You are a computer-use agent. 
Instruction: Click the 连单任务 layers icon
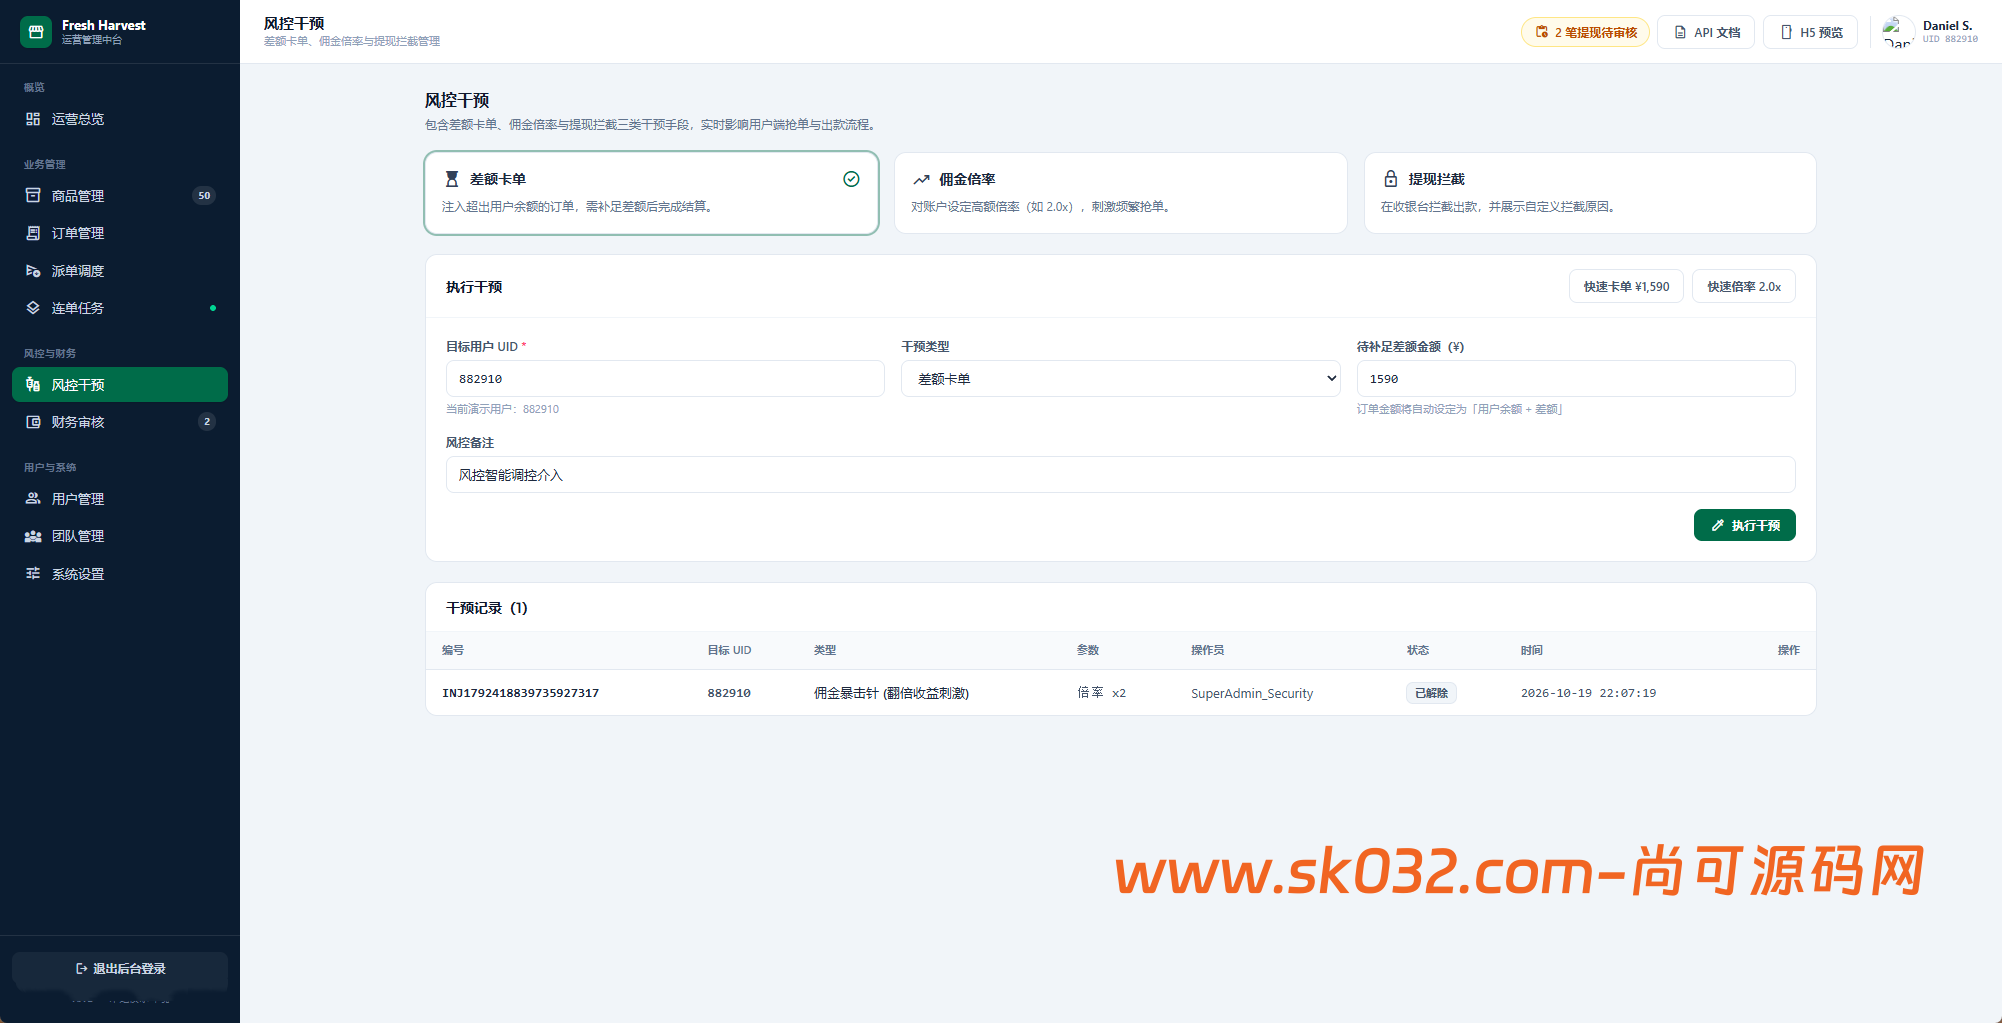[33, 308]
